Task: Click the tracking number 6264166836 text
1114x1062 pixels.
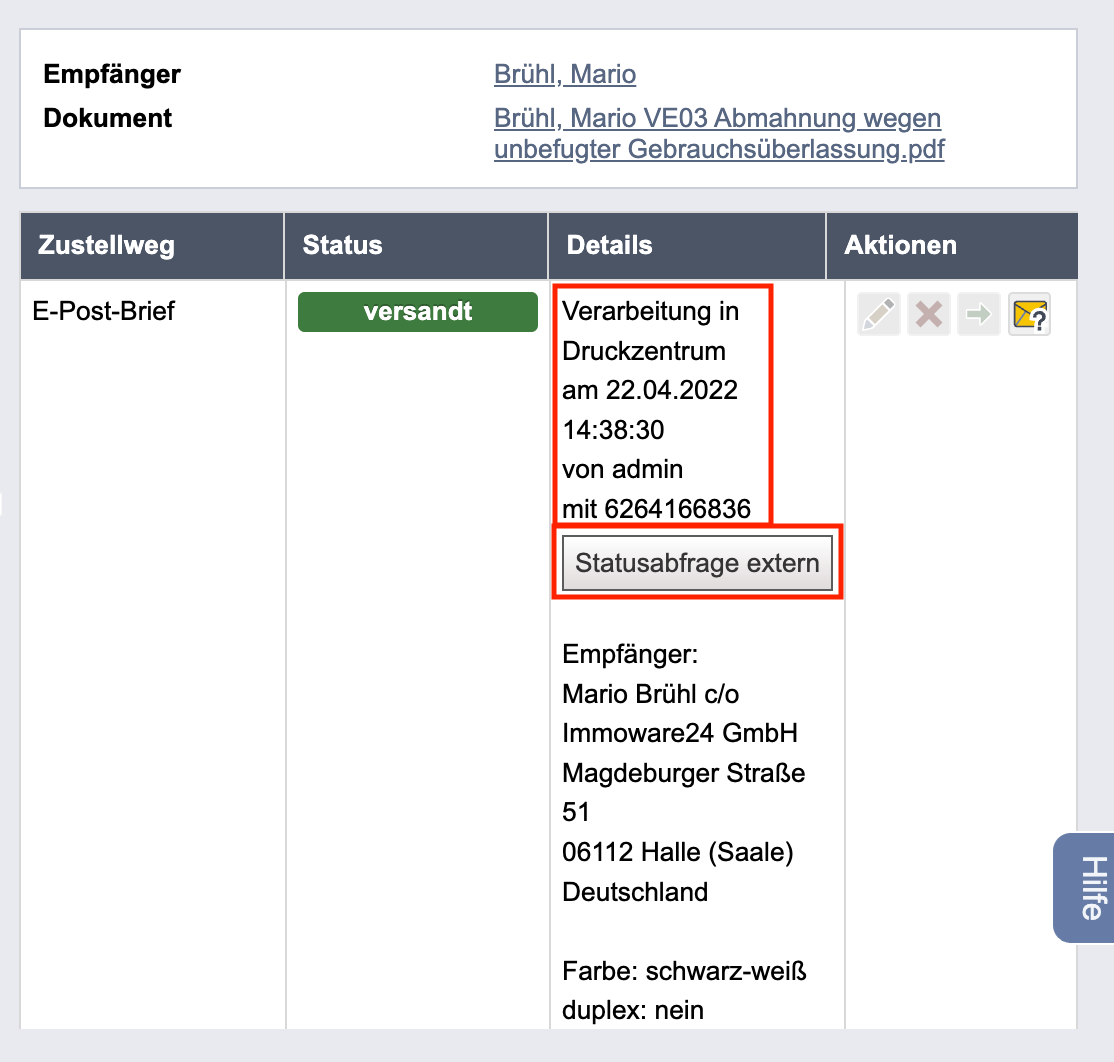Action: click(x=677, y=509)
